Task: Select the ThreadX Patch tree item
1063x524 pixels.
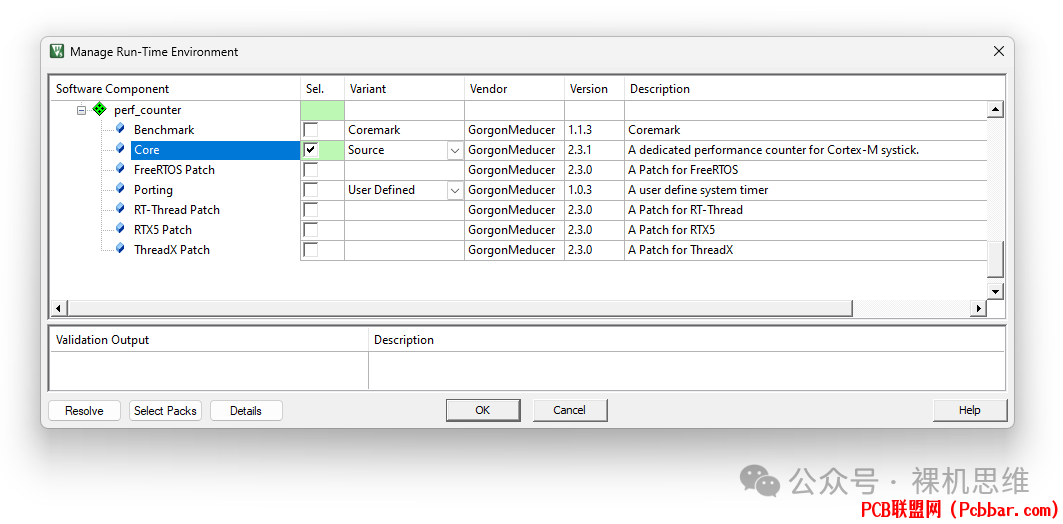Action: pyautogui.click(x=172, y=249)
